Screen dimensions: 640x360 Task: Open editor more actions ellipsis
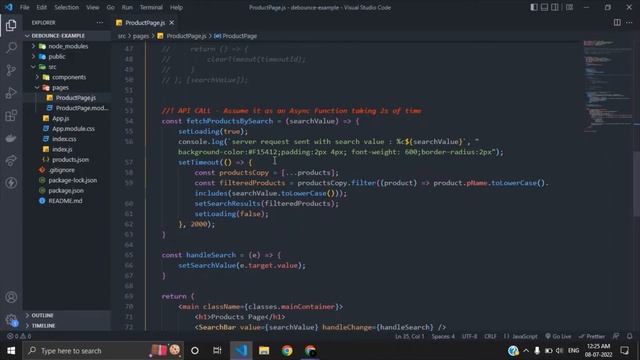(629, 23)
